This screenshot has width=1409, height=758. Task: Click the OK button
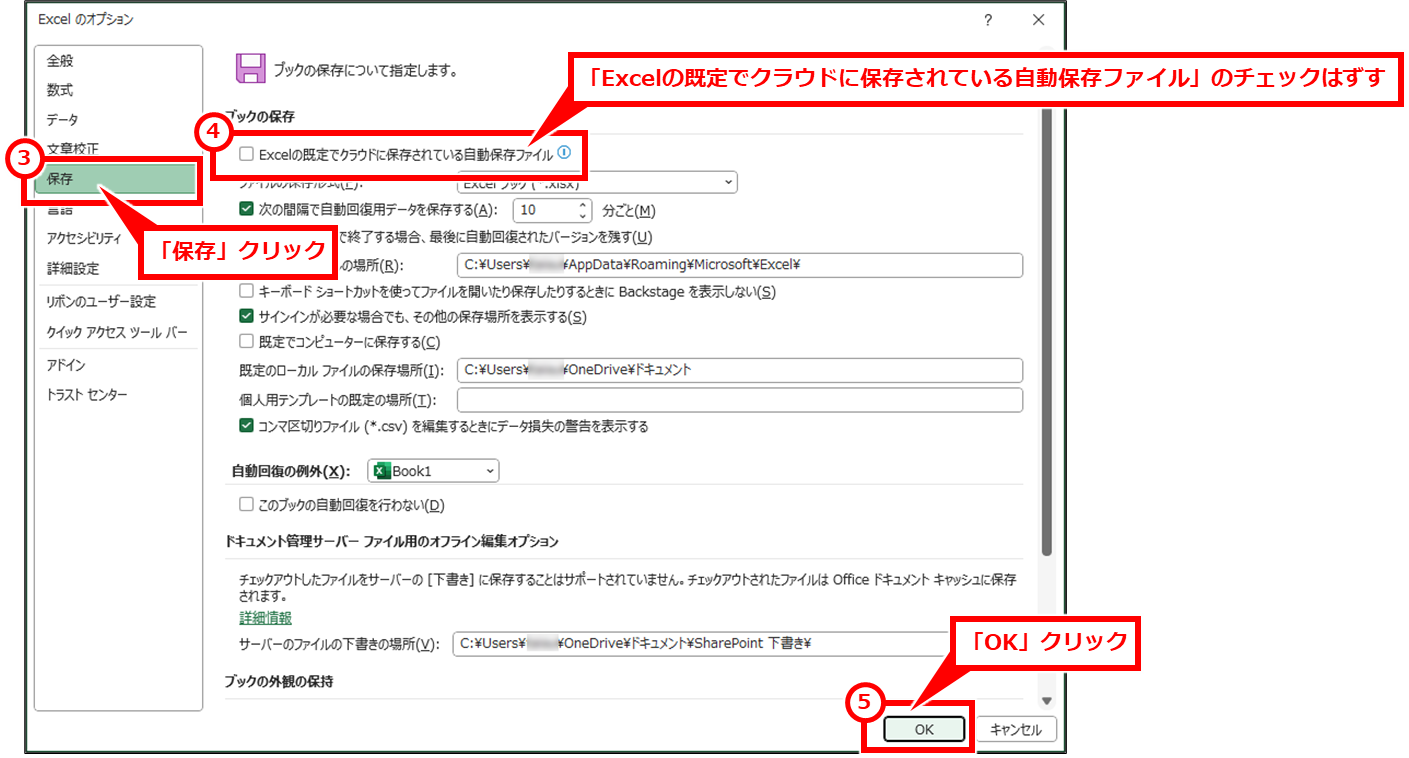pos(924,730)
